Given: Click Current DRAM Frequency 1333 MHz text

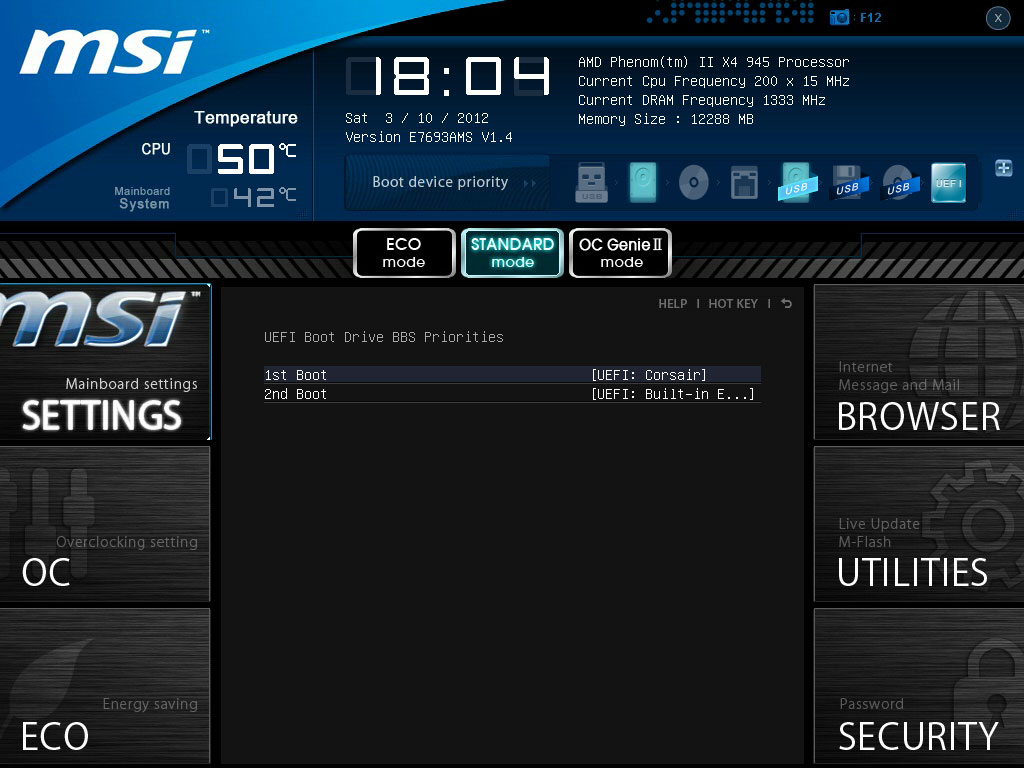Looking at the screenshot, I should point(701,100).
